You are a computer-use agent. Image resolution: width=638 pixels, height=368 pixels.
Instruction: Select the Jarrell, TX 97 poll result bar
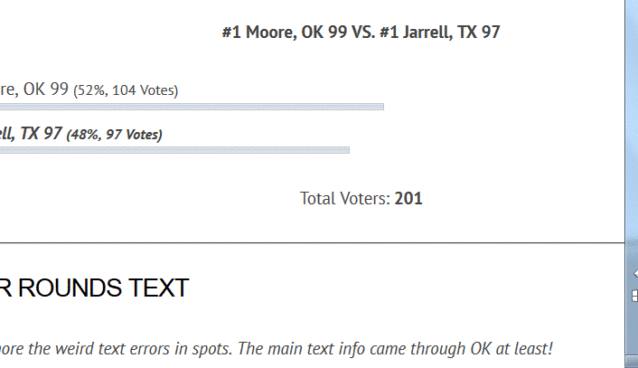tap(175, 150)
